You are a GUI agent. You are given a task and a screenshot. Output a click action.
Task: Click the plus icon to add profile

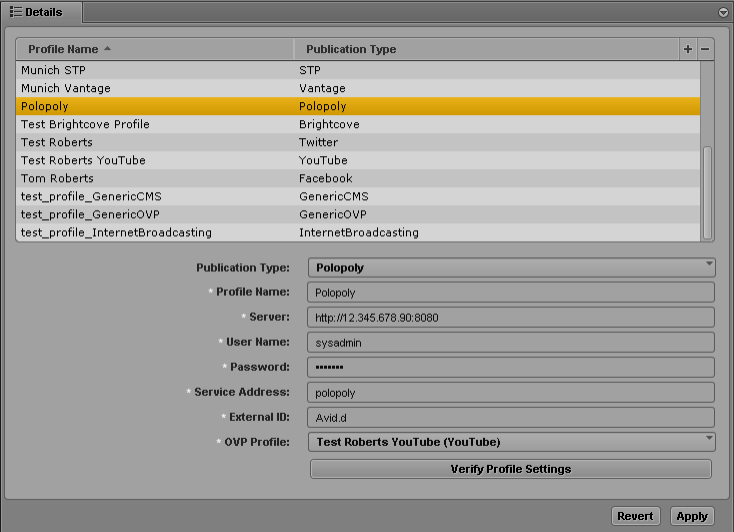coord(687,49)
